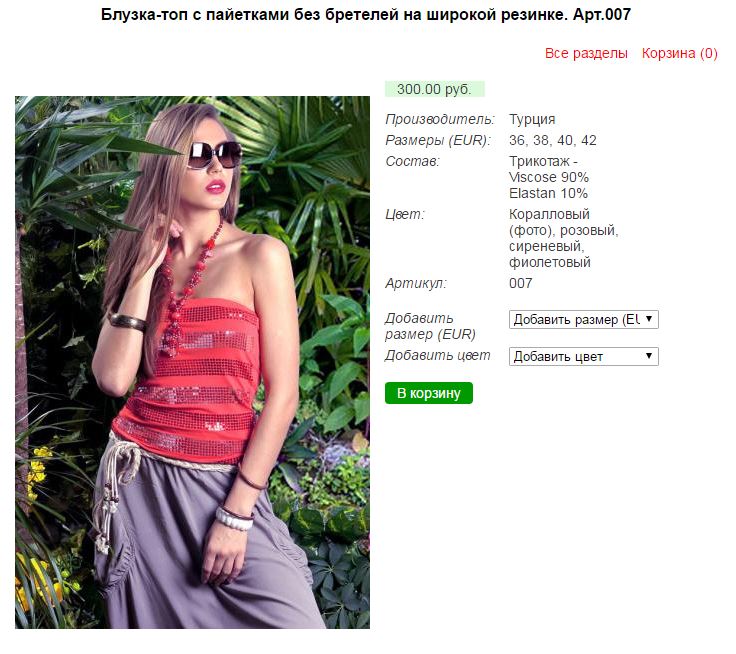Click the Viscose 90% composition text
Image resolution: width=736 pixels, height=654 pixels.
[548, 177]
